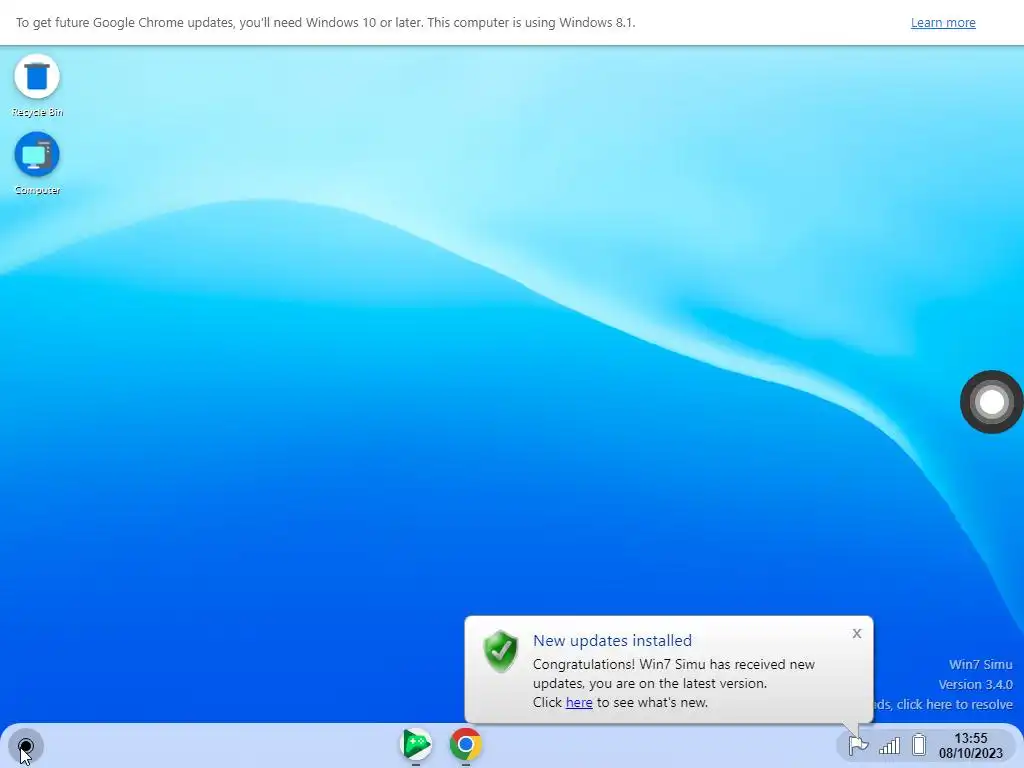Screen dimensions: 1024x768
Task: Follow the 'here' link in update notification
Action: [x=579, y=703]
